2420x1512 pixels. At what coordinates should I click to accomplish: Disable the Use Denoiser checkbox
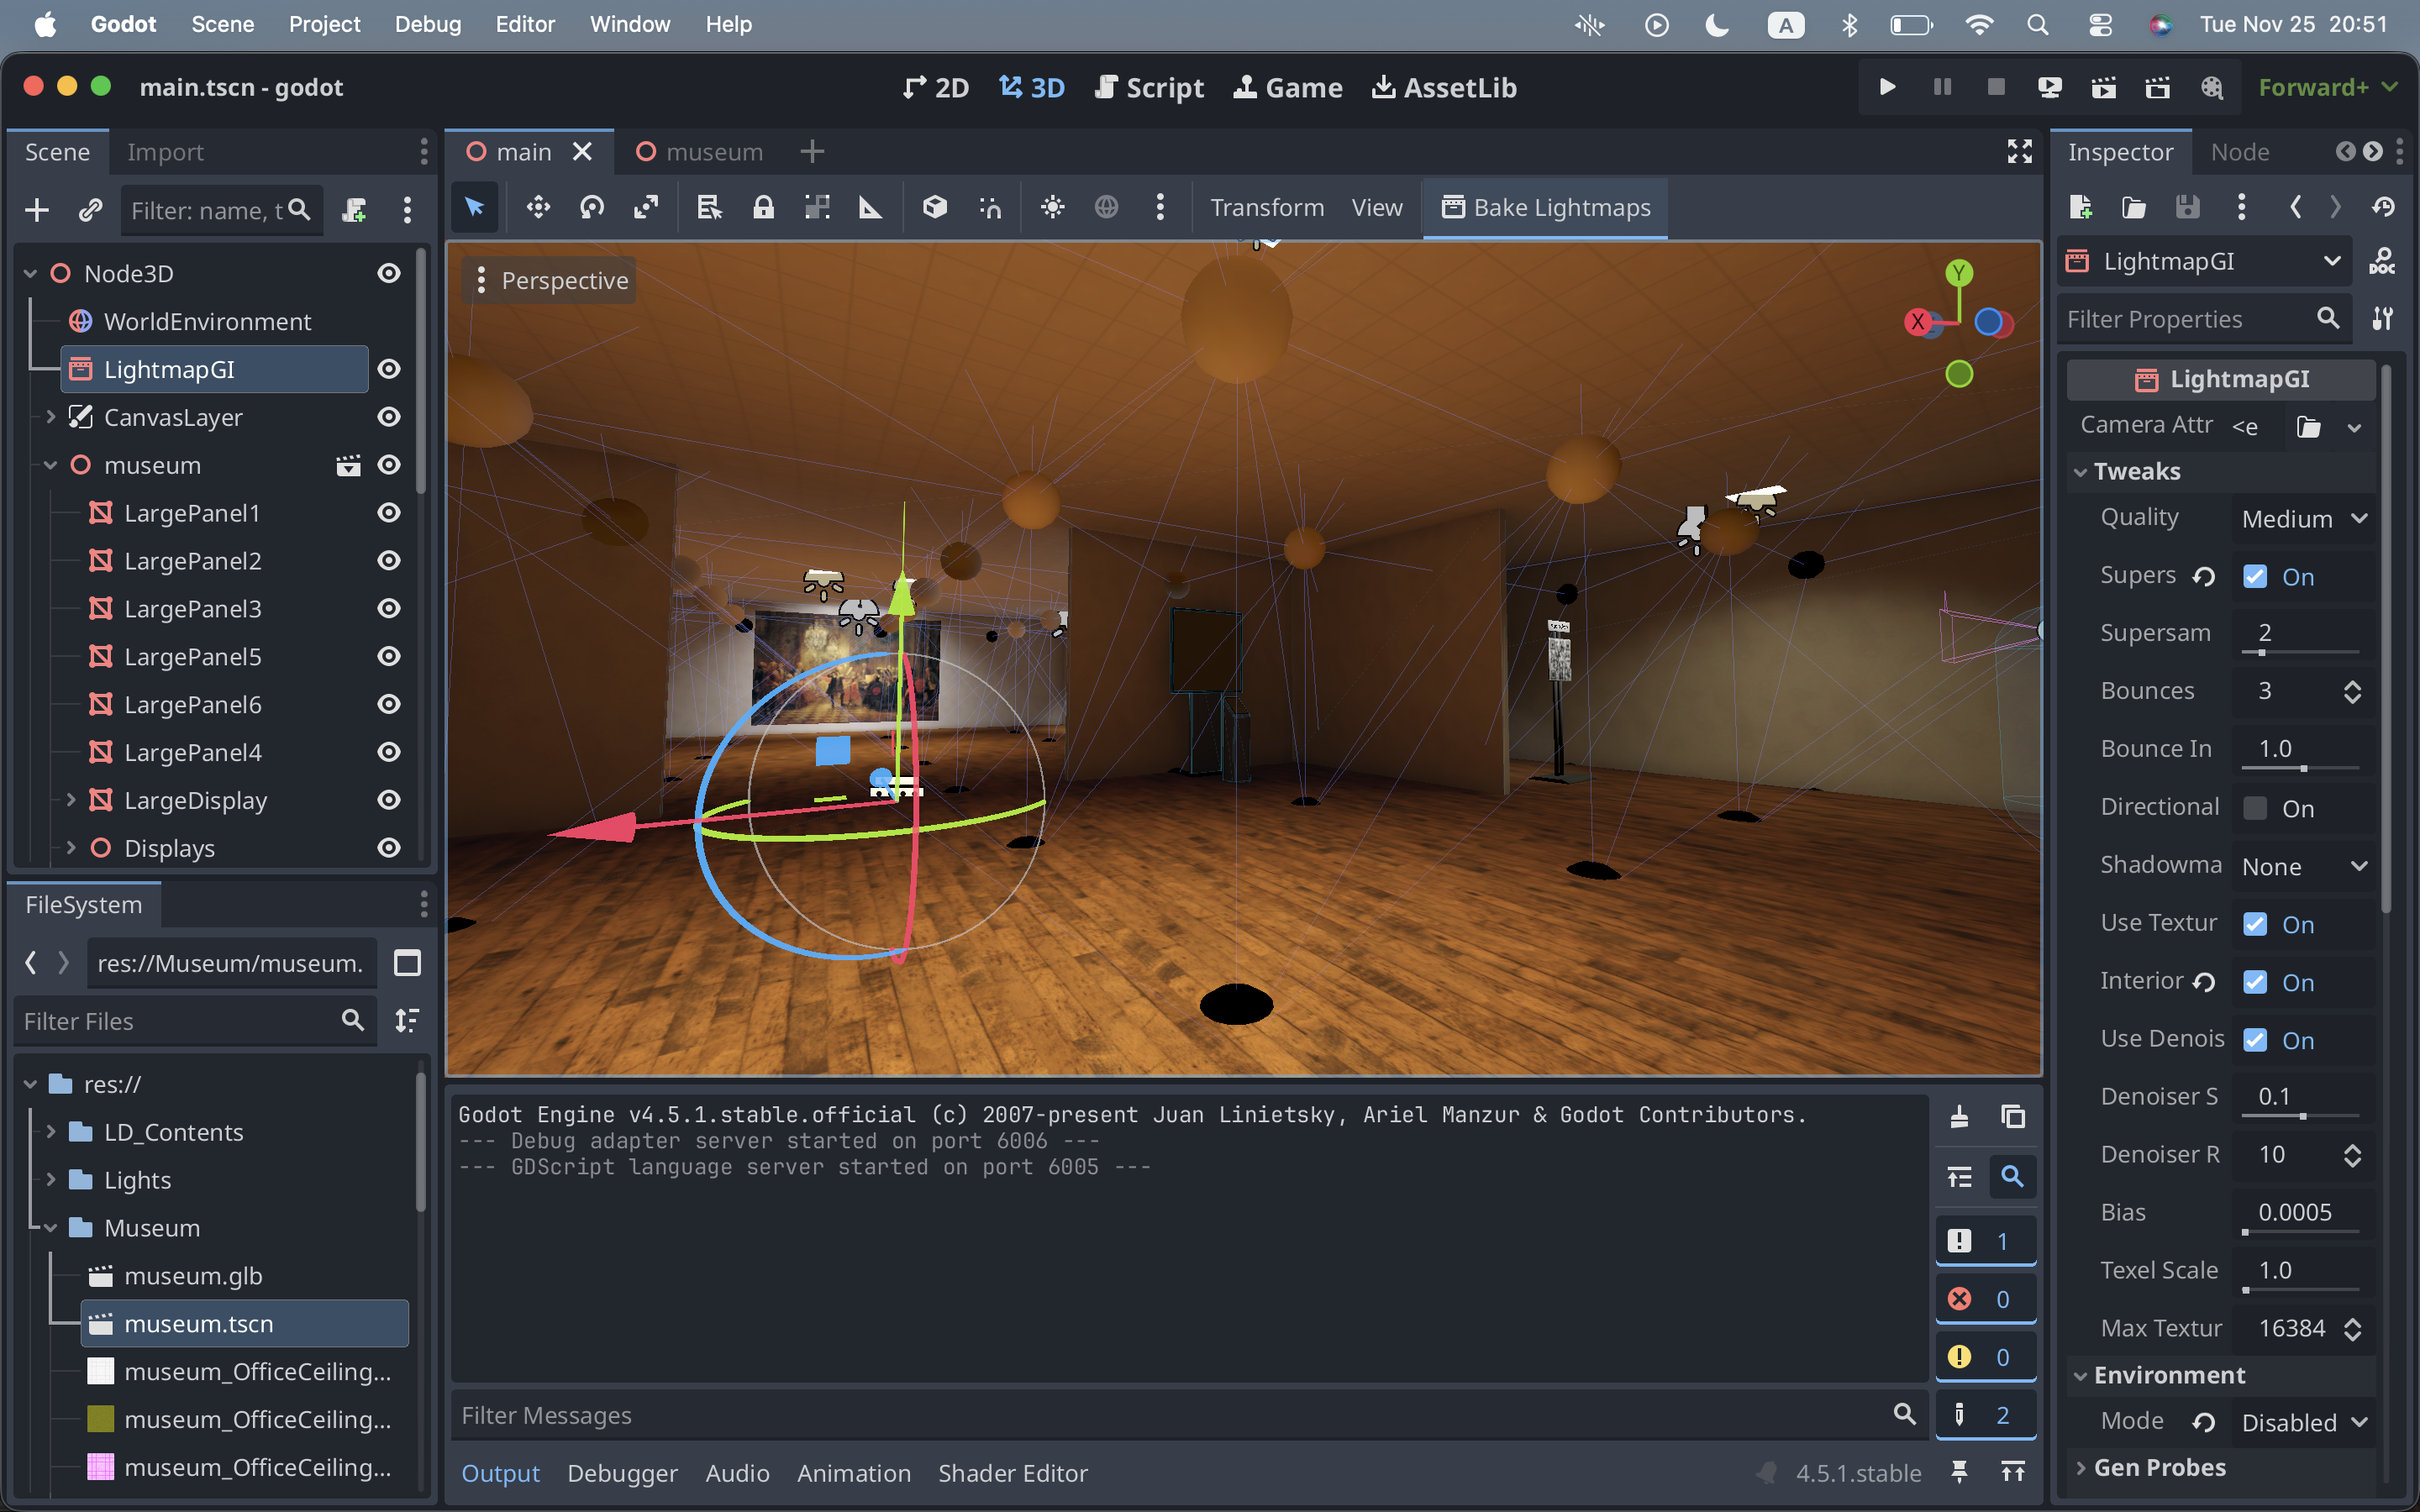[2255, 1040]
